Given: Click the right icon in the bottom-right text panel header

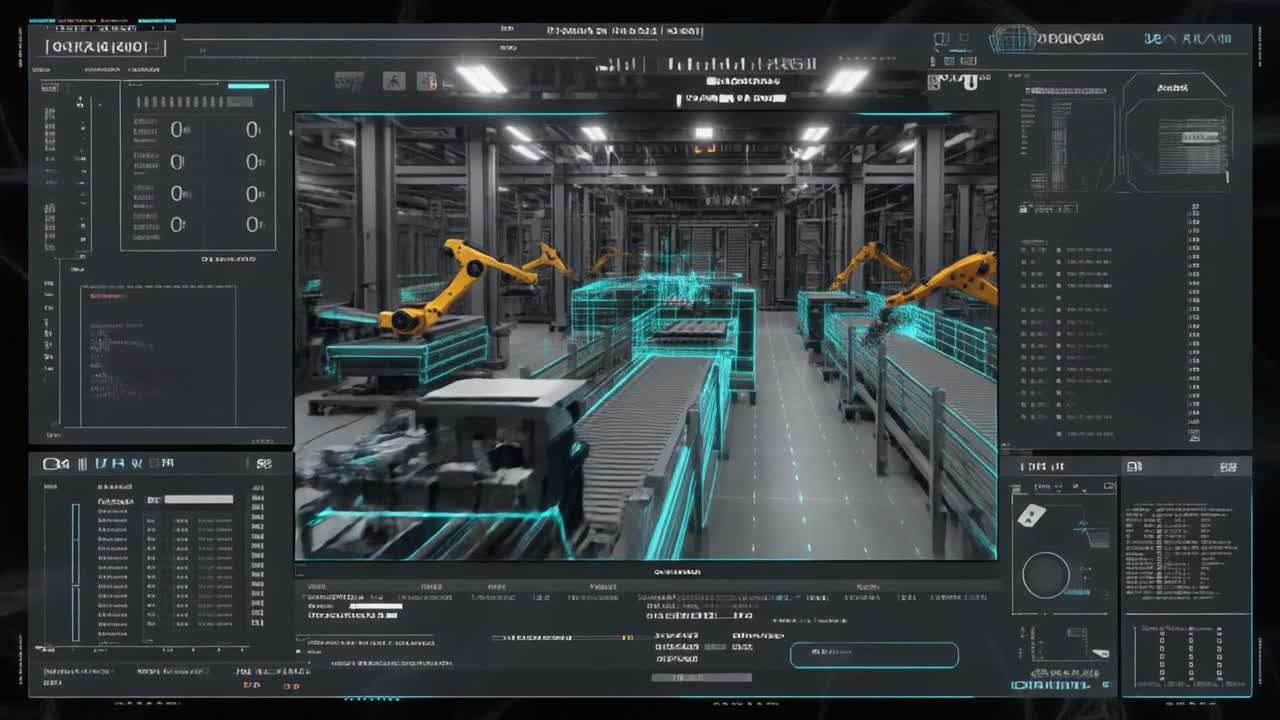Looking at the screenshot, I should (1228, 467).
